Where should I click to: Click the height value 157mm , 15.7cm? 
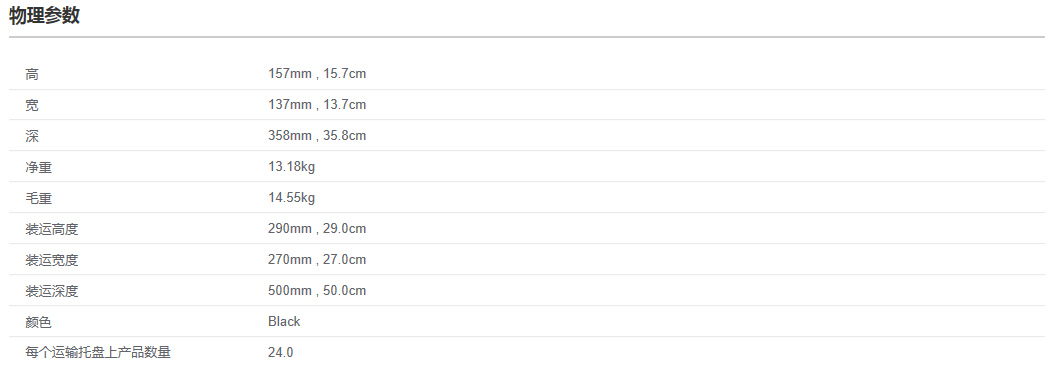click(x=317, y=74)
